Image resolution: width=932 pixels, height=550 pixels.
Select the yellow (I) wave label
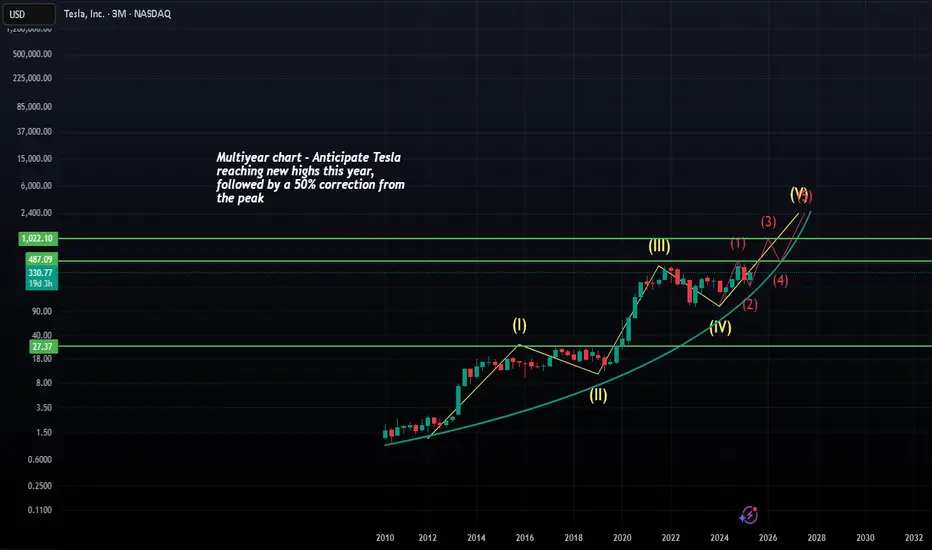pos(519,325)
